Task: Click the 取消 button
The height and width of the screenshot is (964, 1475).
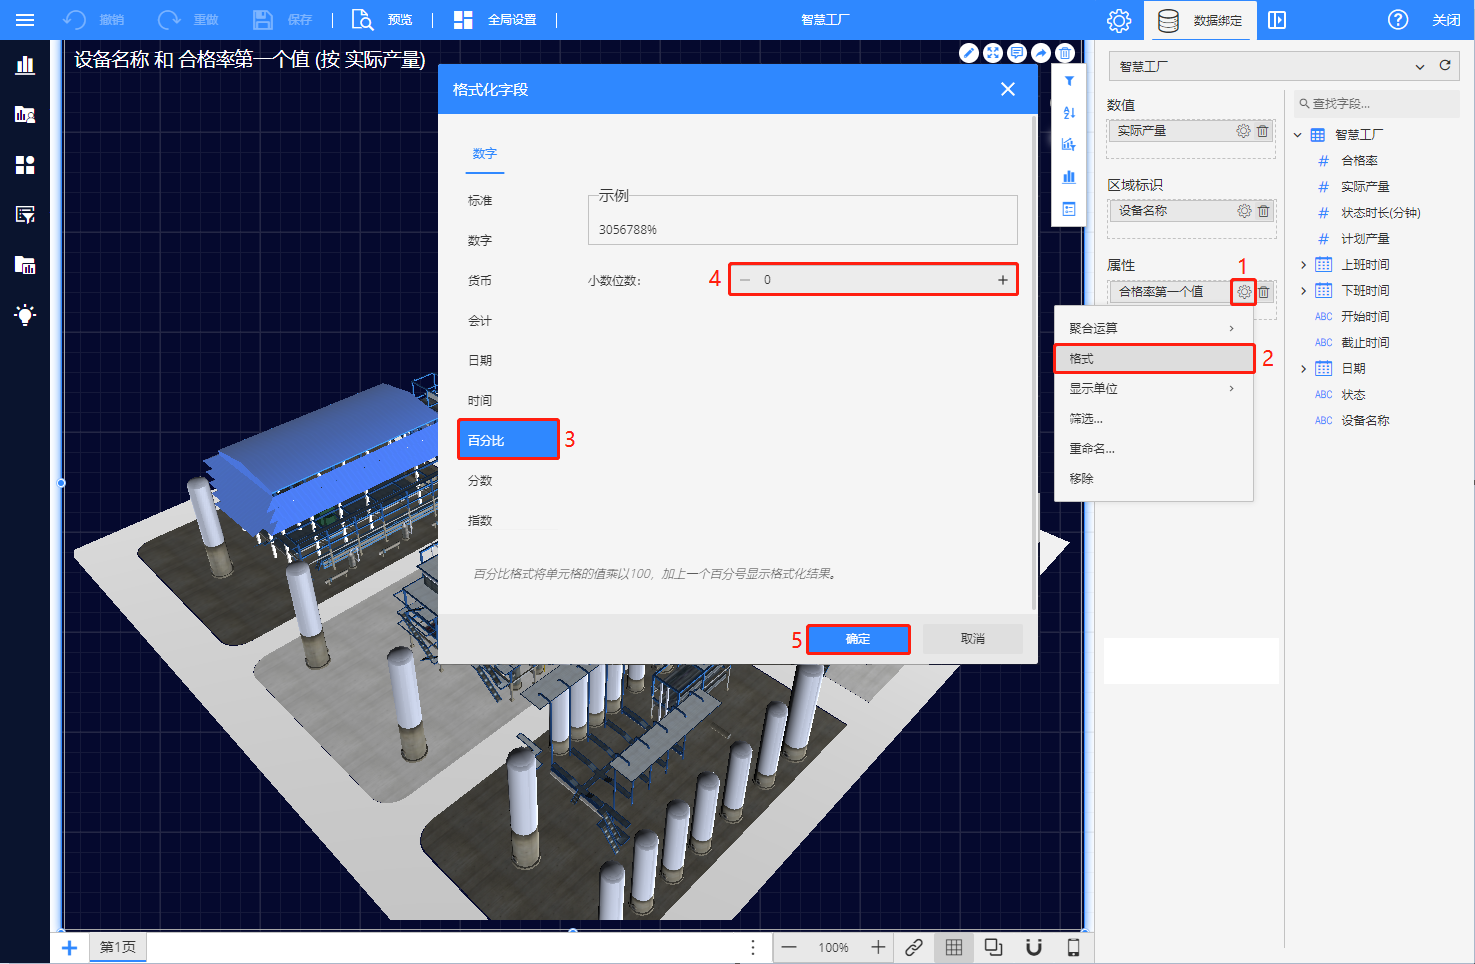Action: [x=972, y=639]
